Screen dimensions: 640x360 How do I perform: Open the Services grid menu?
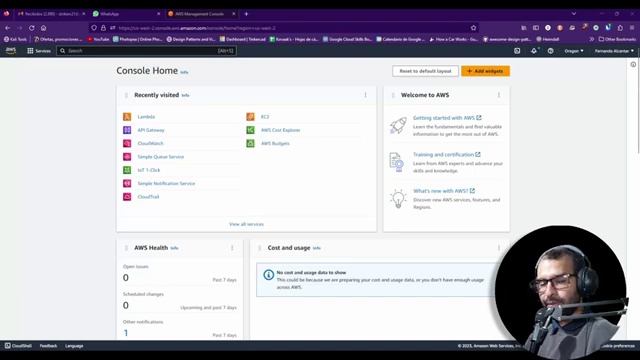coord(39,51)
